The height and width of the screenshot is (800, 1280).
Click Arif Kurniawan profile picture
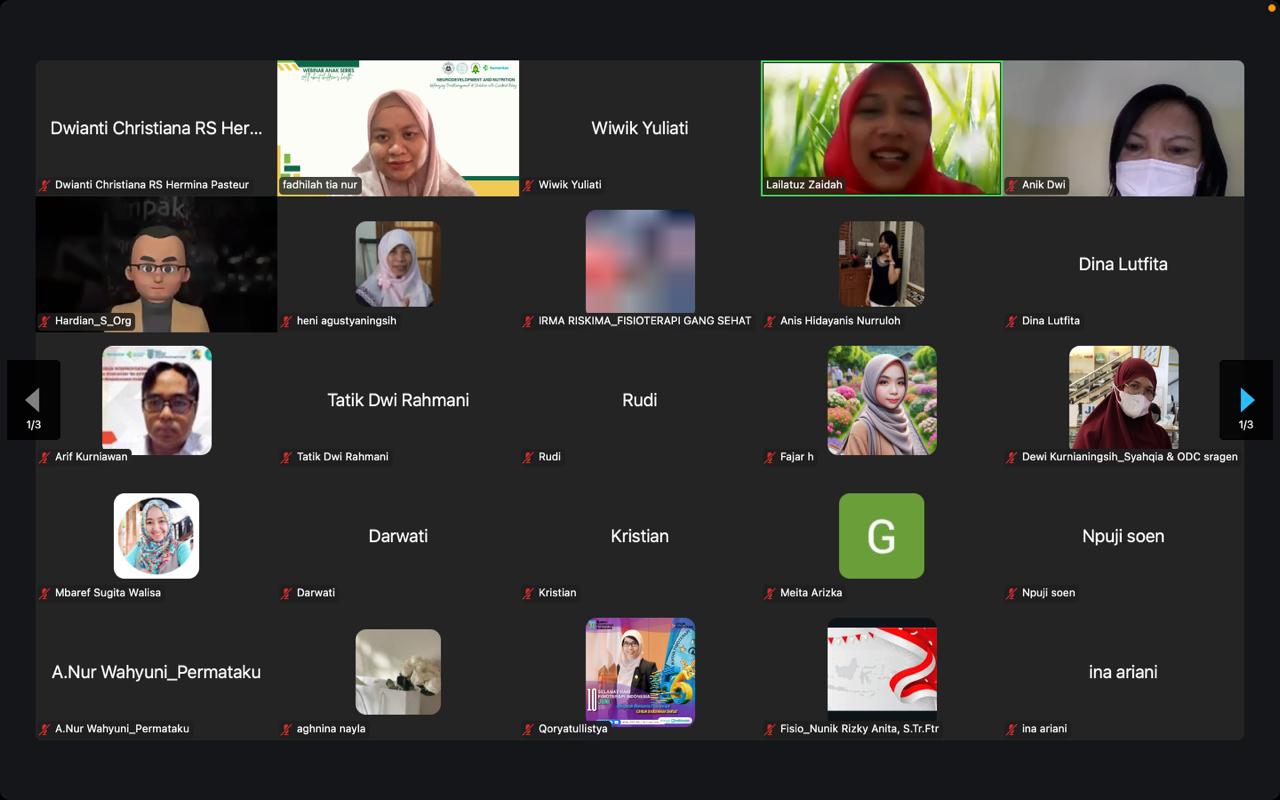[x=157, y=400]
